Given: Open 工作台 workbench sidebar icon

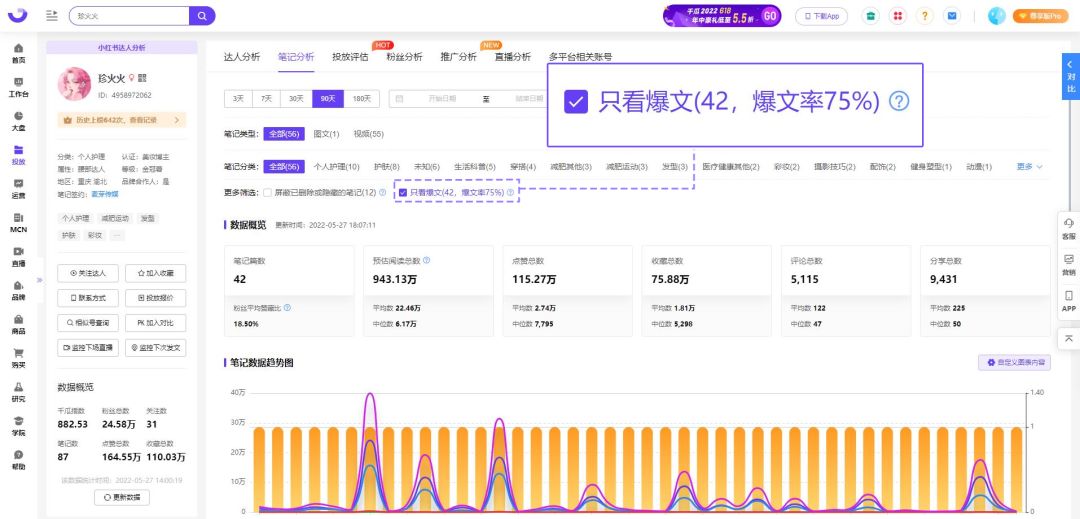Looking at the screenshot, I should 18,87.
